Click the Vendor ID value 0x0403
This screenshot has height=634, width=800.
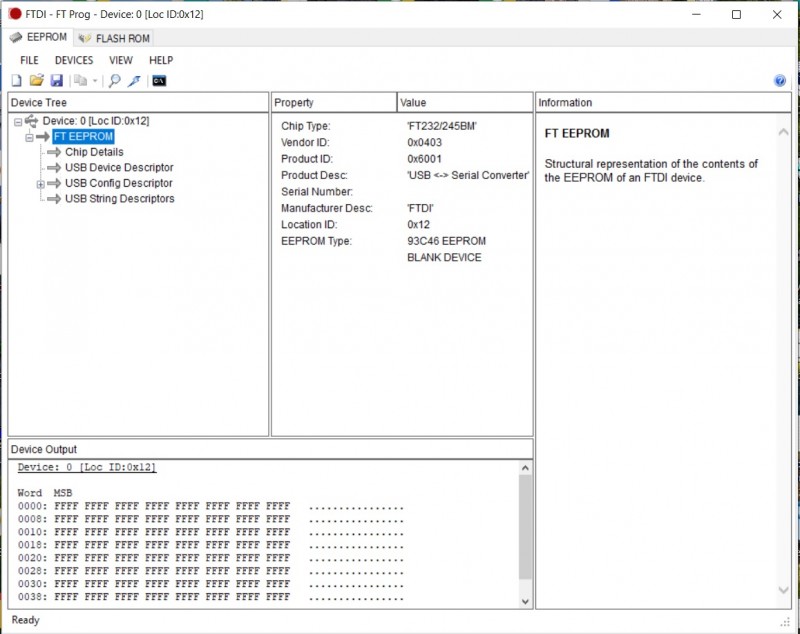click(x=424, y=142)
